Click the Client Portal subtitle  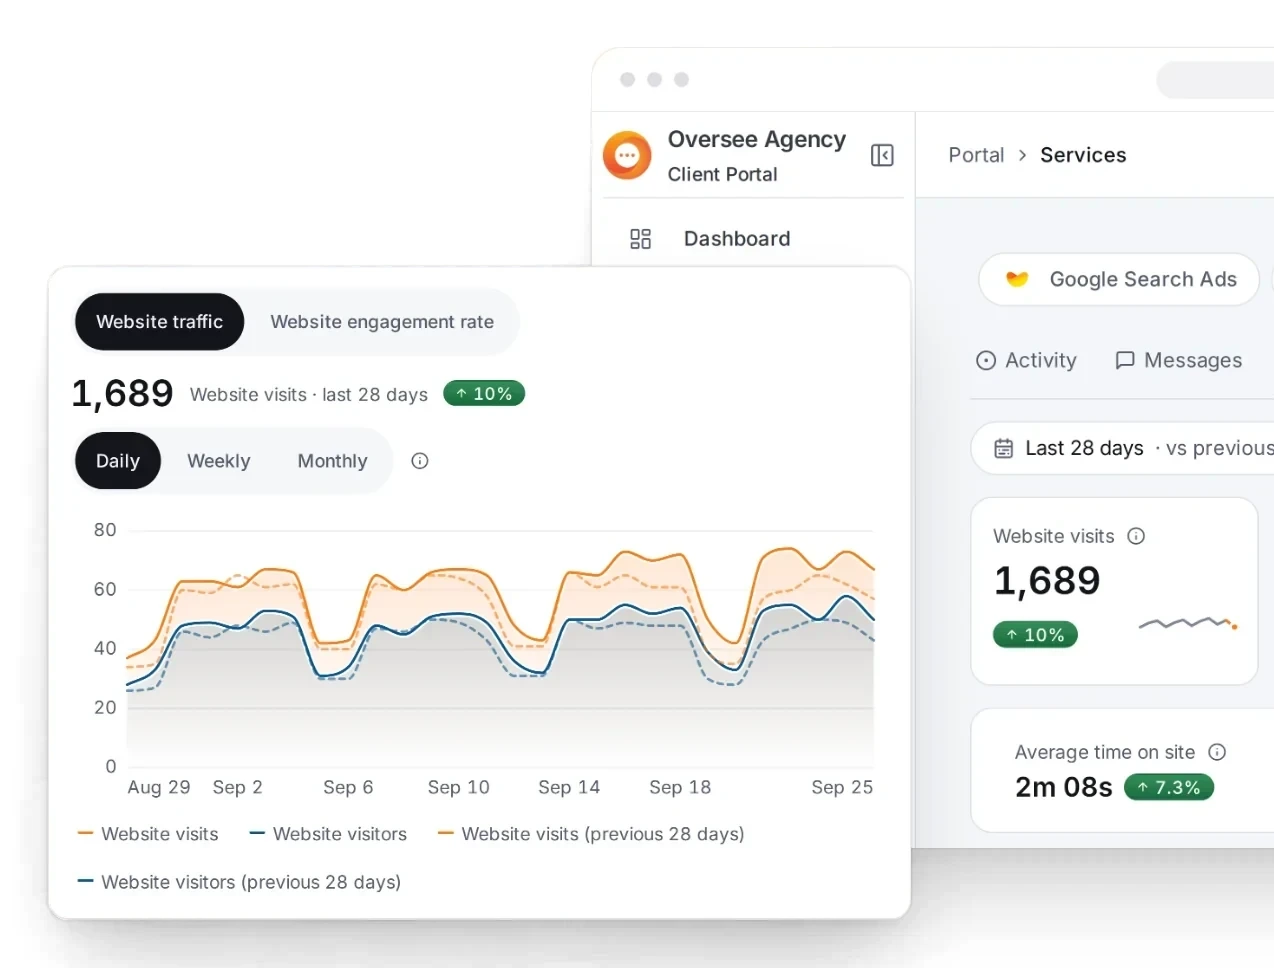click(x=723, y=174)
